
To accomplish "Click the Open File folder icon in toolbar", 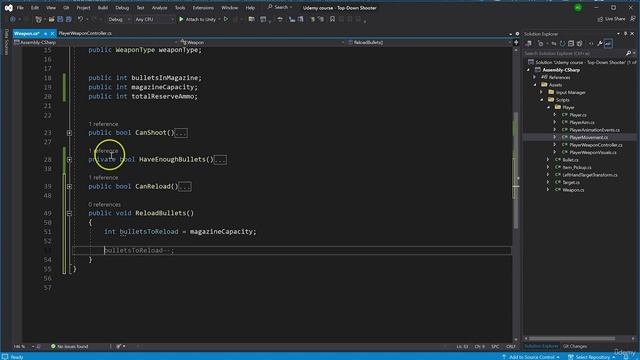I will pyautogui.click(x=51, y=19).
